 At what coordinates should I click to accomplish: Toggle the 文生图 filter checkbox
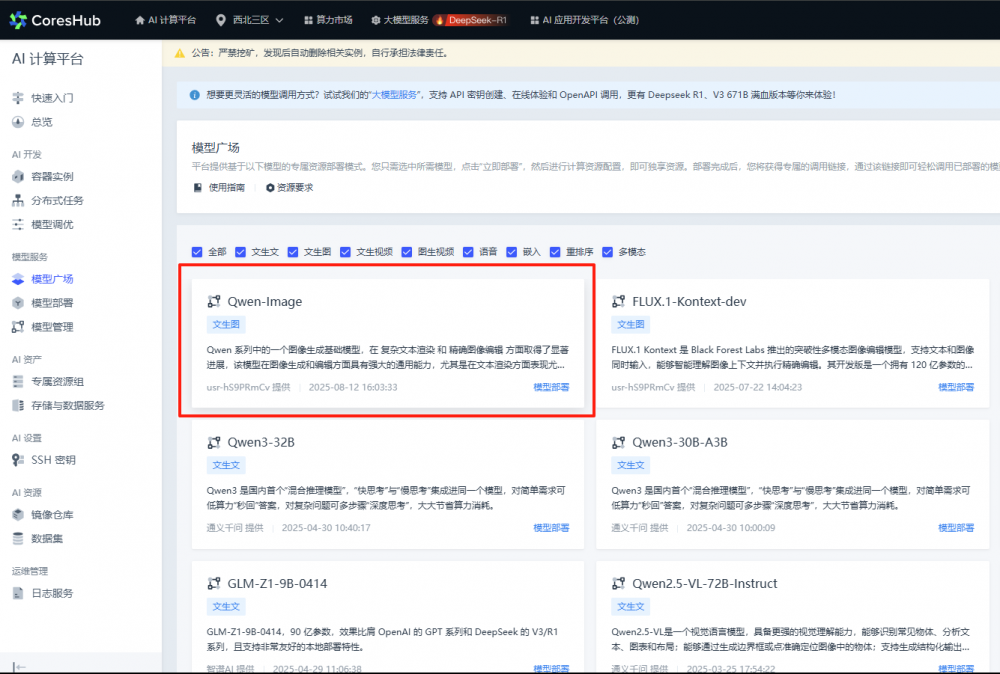293,252
